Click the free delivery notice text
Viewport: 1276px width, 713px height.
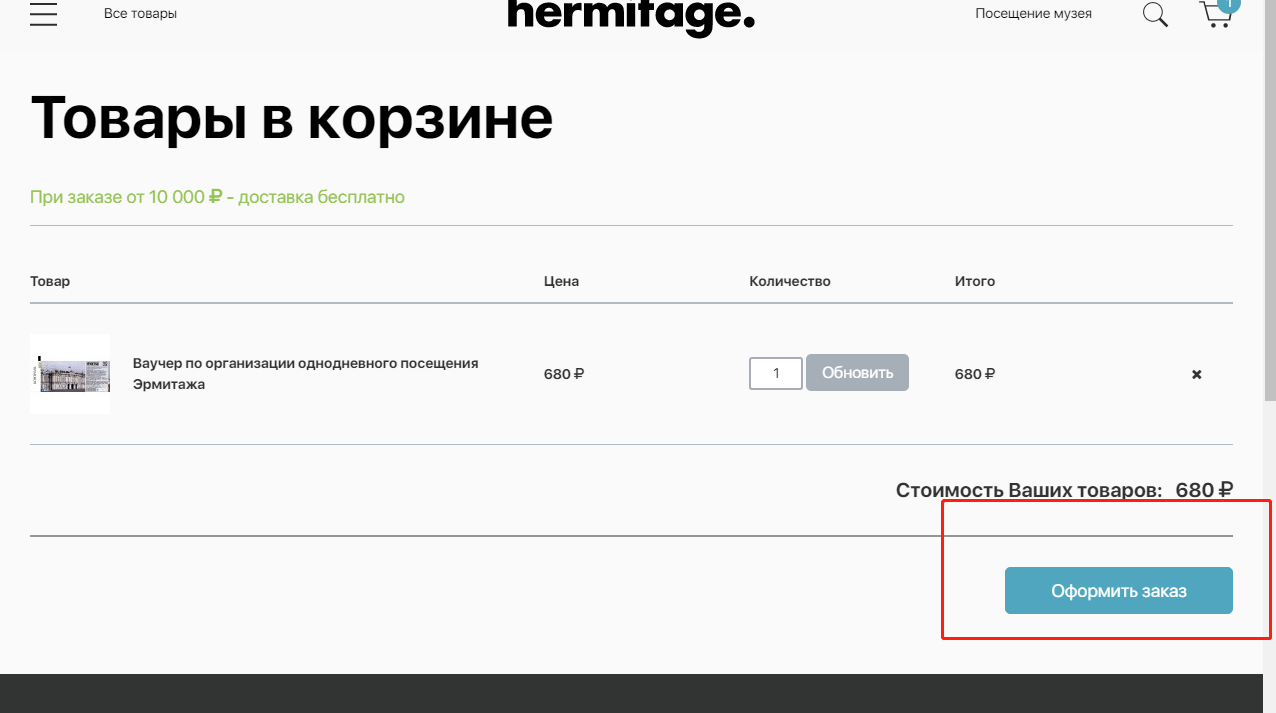coord(217,197)
